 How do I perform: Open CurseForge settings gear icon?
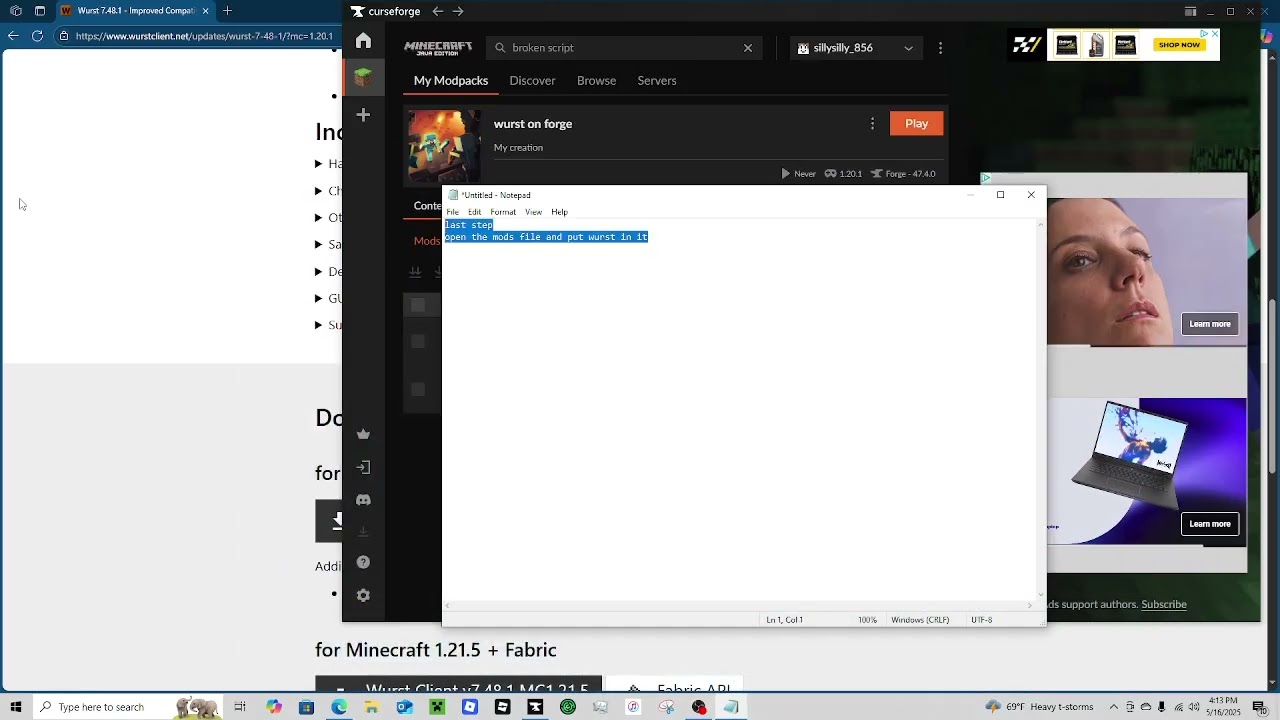click(x=363, y=595)
